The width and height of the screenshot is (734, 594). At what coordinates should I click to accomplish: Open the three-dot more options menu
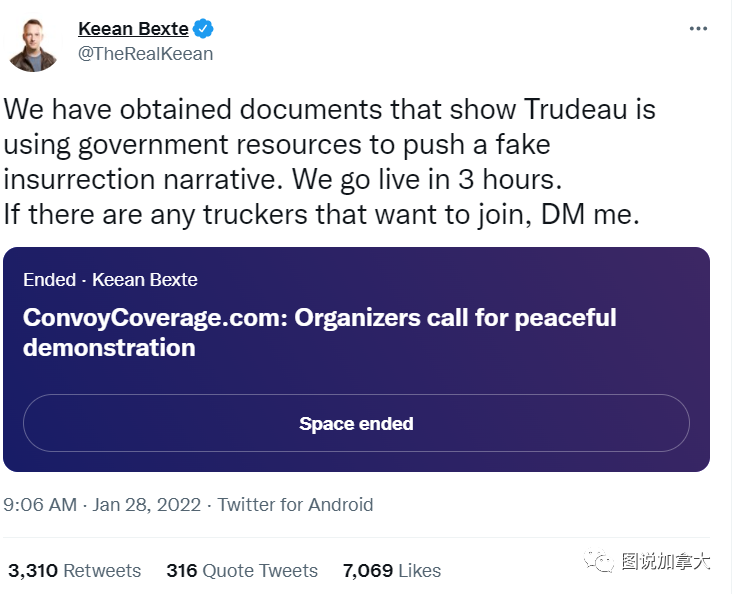pyautogui.click(x=698, y=29)
